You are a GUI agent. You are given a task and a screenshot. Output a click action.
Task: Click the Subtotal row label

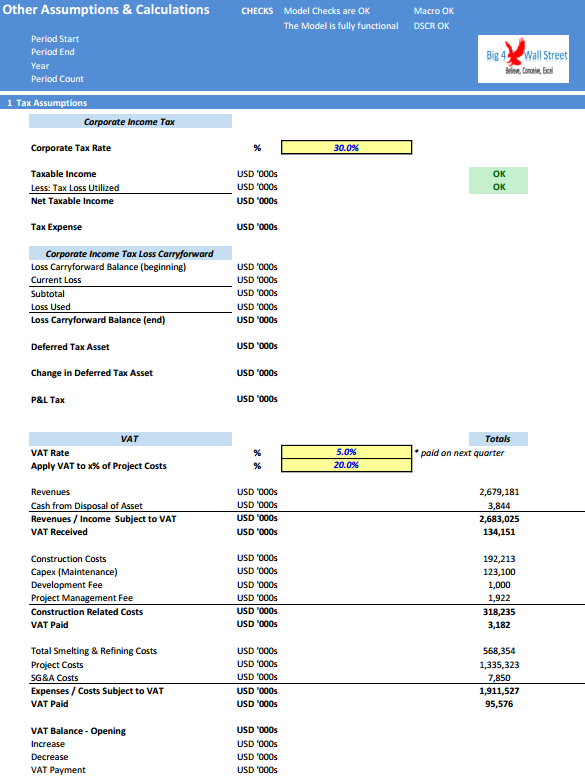click(47, 294)
